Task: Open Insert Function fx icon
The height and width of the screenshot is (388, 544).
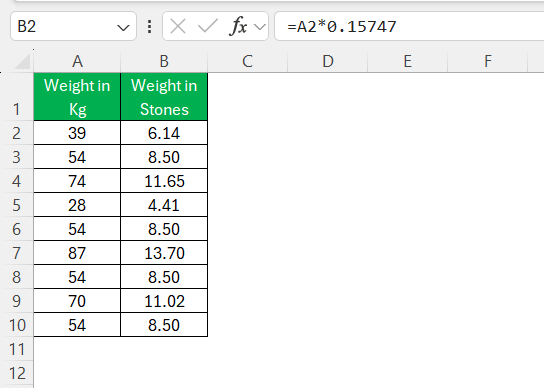Action: (239, 26)
